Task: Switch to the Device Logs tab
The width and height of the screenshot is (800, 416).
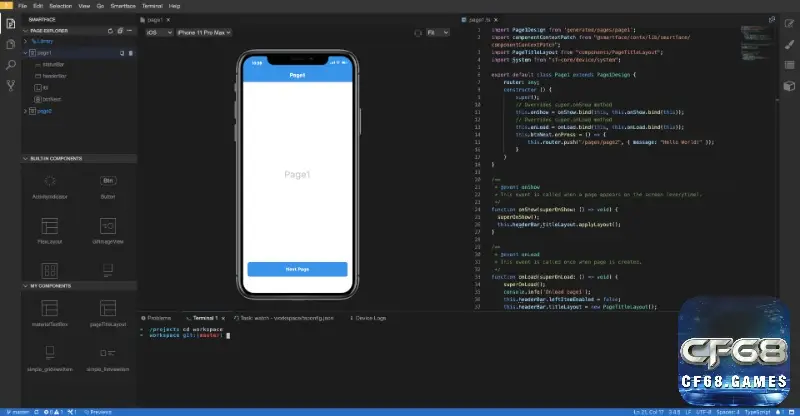Action: click(368, 318)
